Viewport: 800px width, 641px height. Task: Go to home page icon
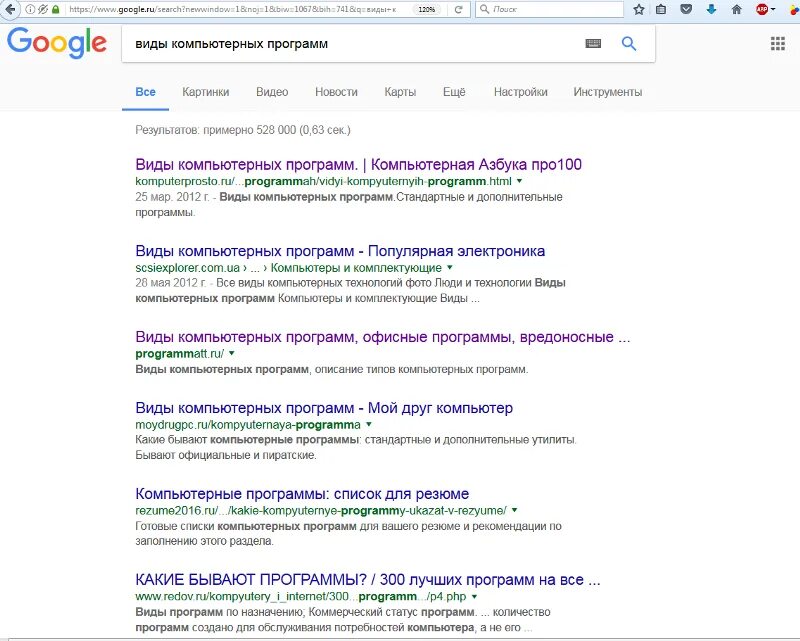[736, 9]
